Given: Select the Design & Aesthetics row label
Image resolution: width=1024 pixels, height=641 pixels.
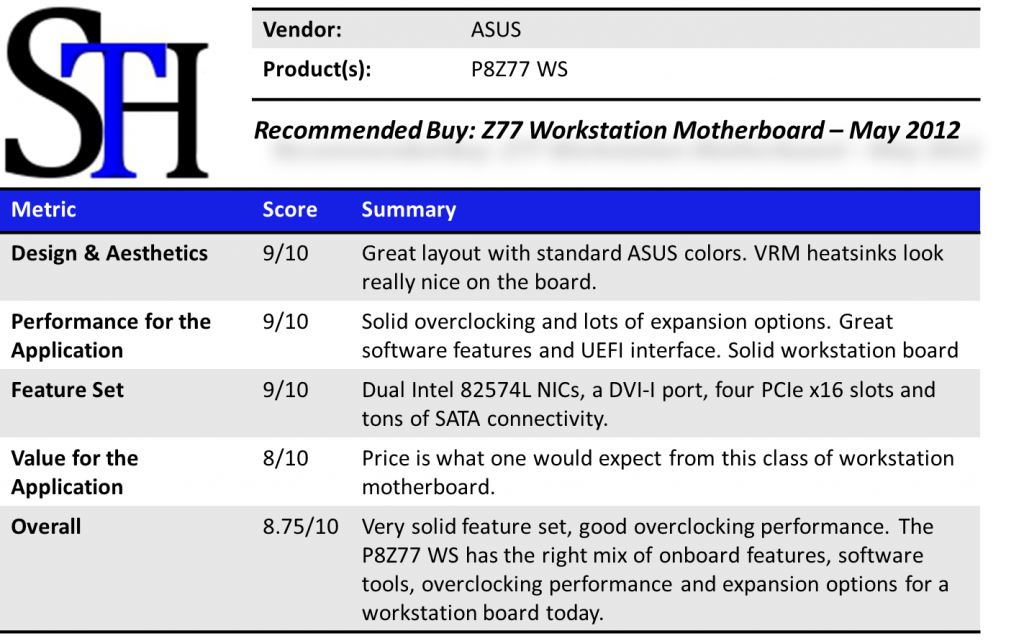Looking at the screenshot, I should click(109, 253).
